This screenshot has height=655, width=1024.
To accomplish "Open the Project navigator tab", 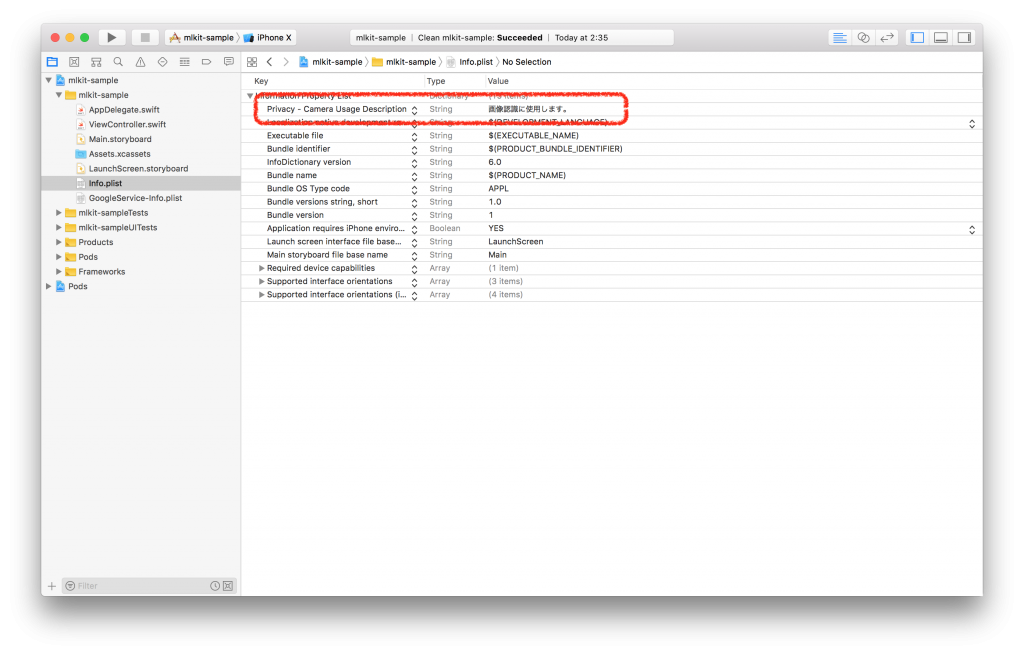I will [52, 62].
